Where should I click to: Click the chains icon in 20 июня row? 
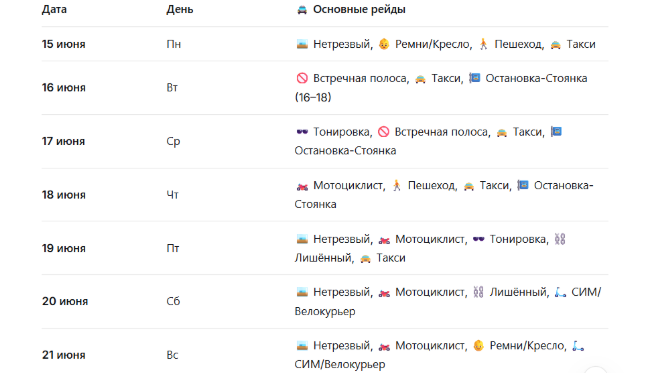click(x=478, y=292)
